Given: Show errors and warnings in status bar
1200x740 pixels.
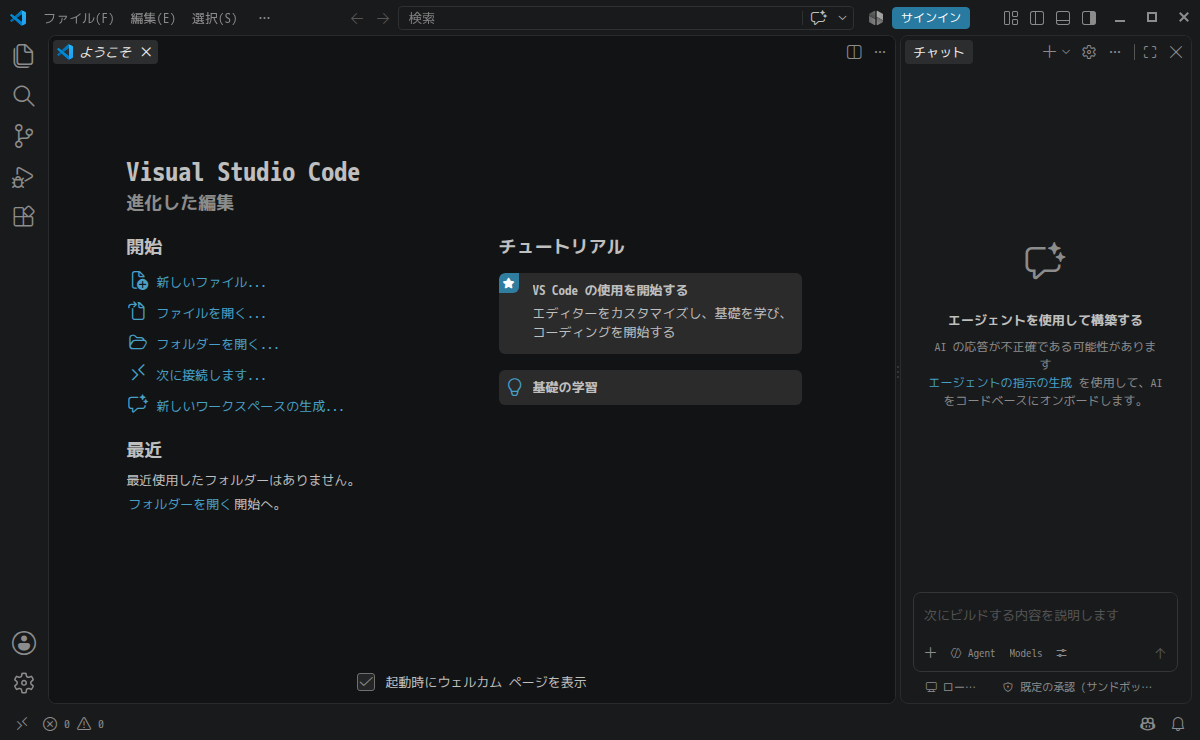Looking at the screenshot, I should 73,723.
